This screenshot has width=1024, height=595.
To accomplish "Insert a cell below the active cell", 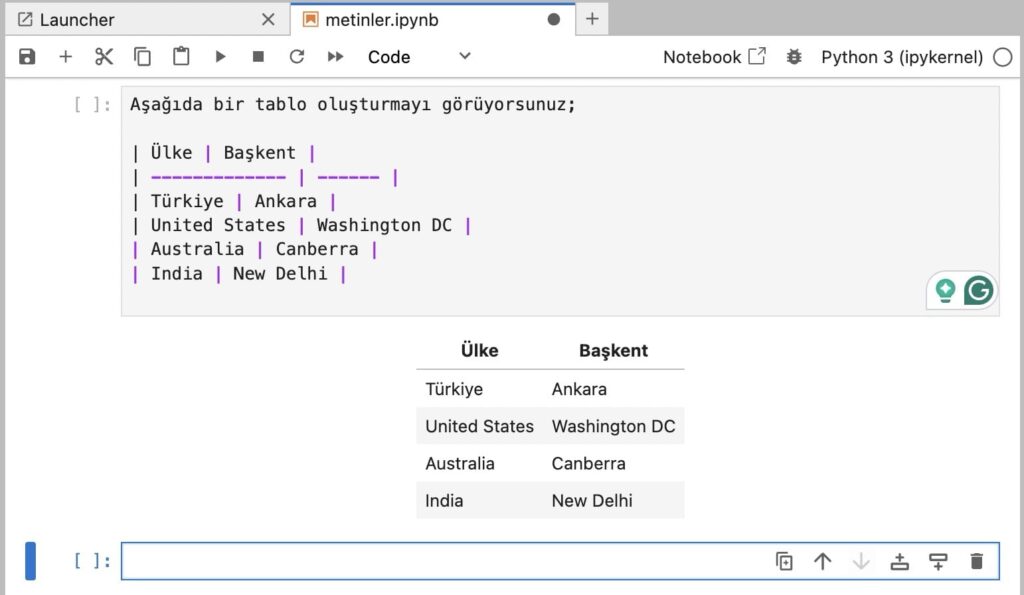I will [x=938, y=561].
